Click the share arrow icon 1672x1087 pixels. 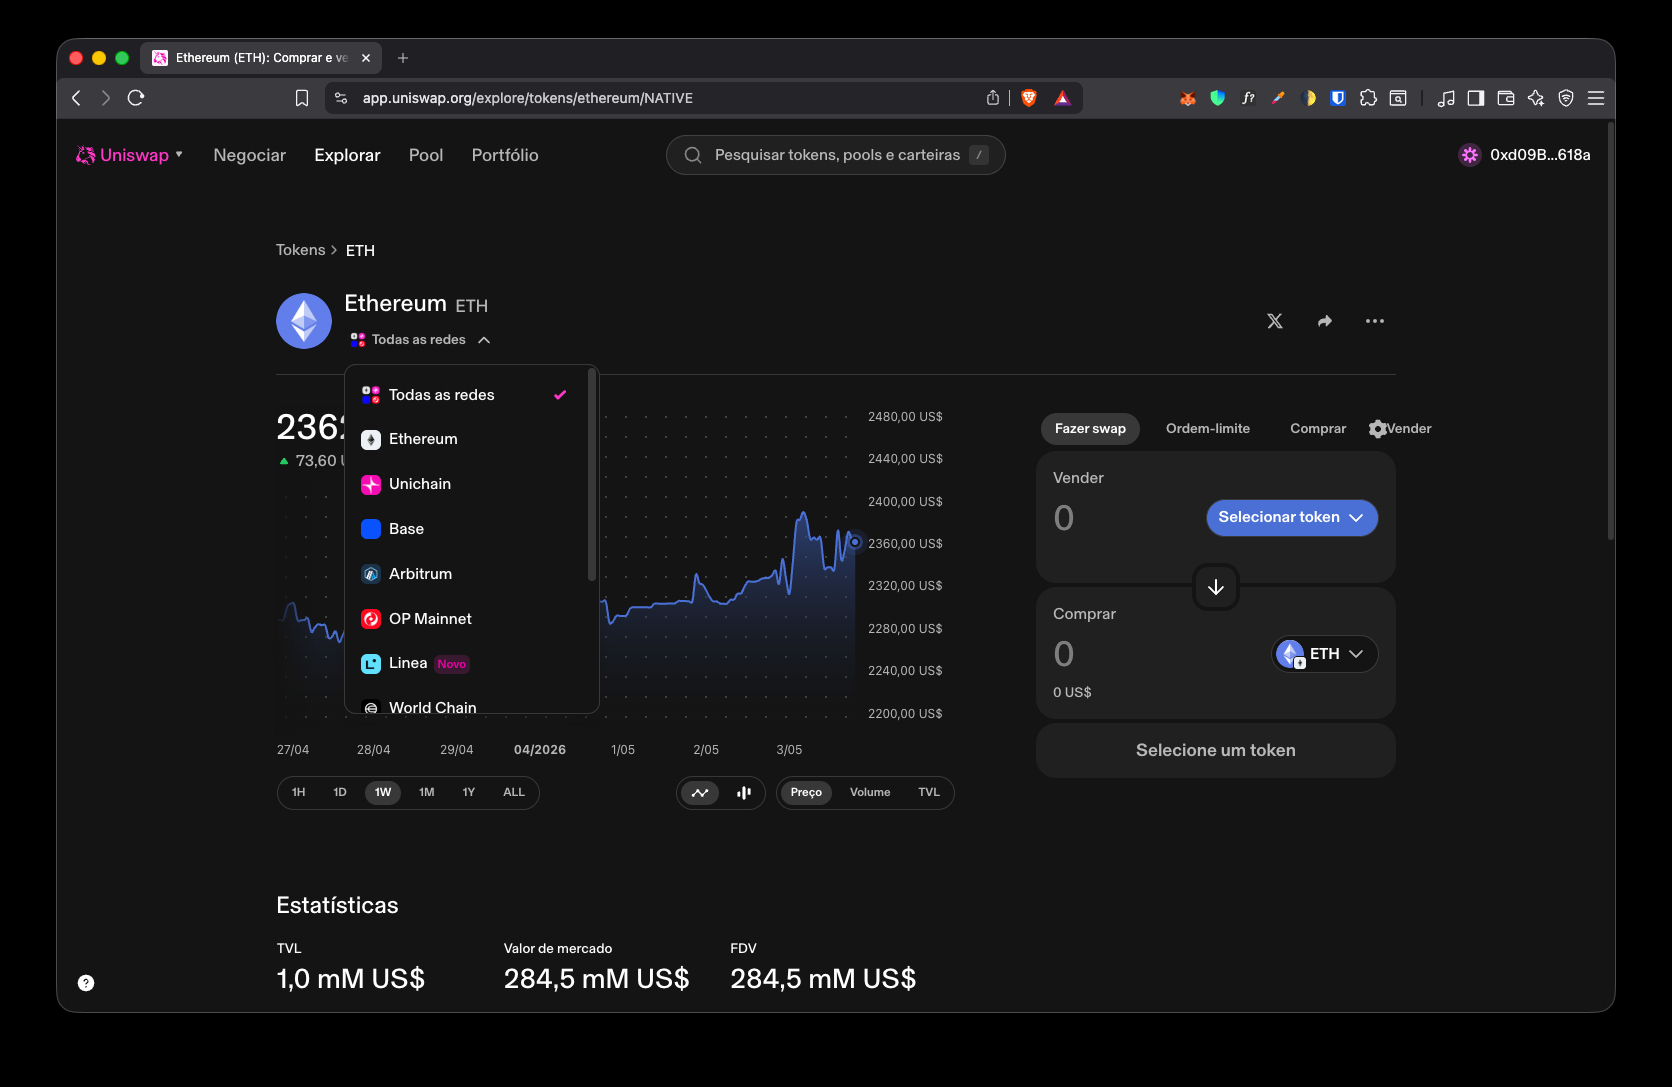pyautogui.click(x=1325, y=321)
